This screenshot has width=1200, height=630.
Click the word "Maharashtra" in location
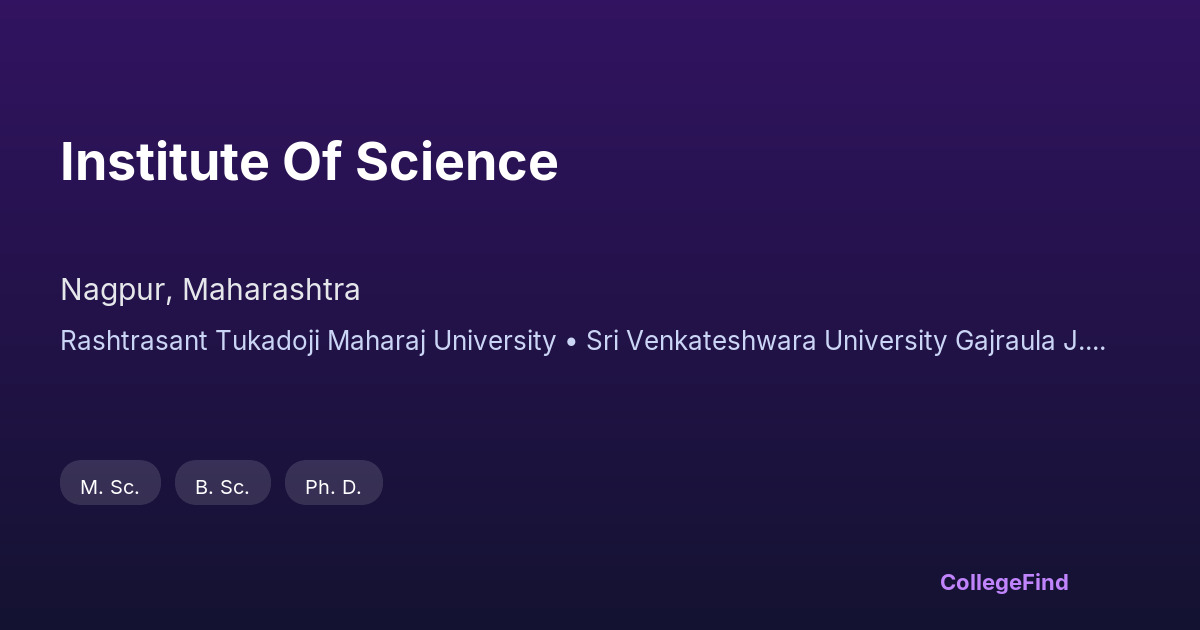271,290
